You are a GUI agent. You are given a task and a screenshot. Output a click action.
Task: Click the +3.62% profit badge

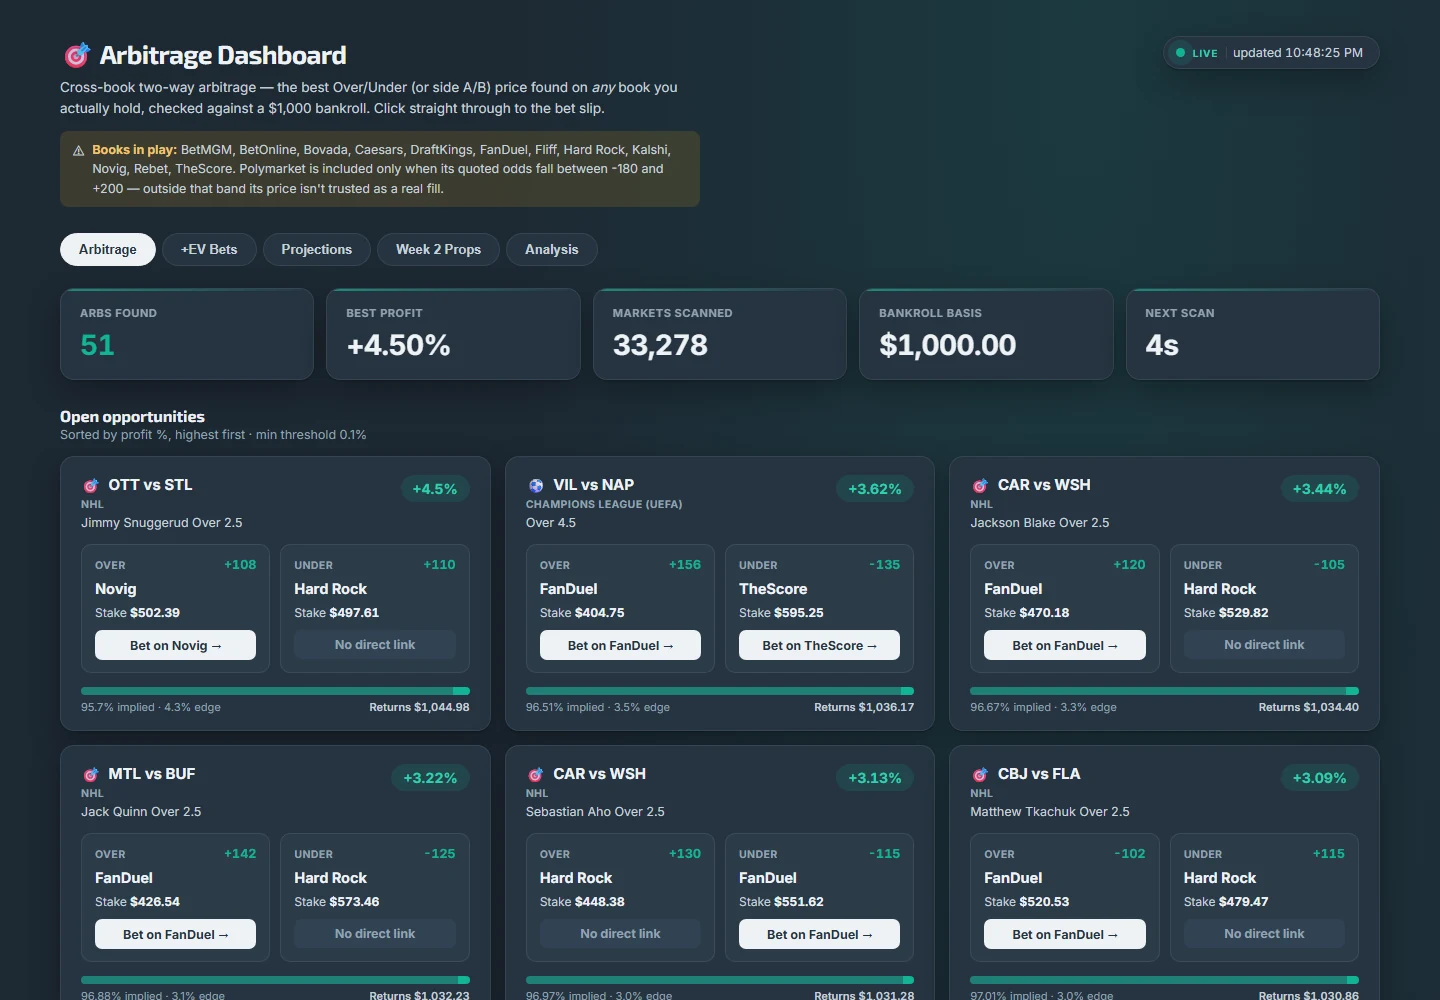pyautogui.click(x=875, y=489)
